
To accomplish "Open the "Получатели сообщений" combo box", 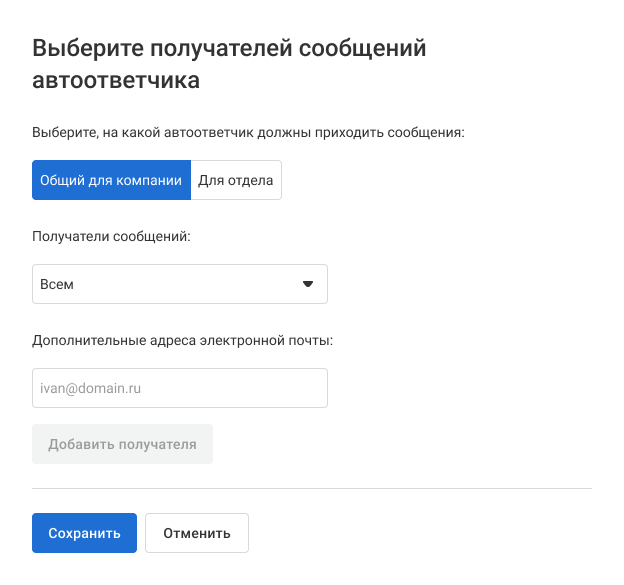I will click(x=180, y=284).
